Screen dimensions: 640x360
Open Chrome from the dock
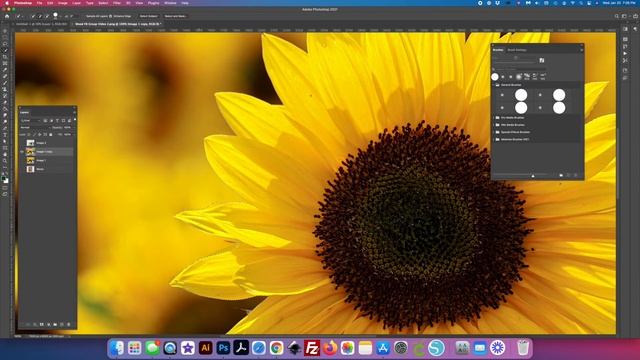click(x=276, y=348)
